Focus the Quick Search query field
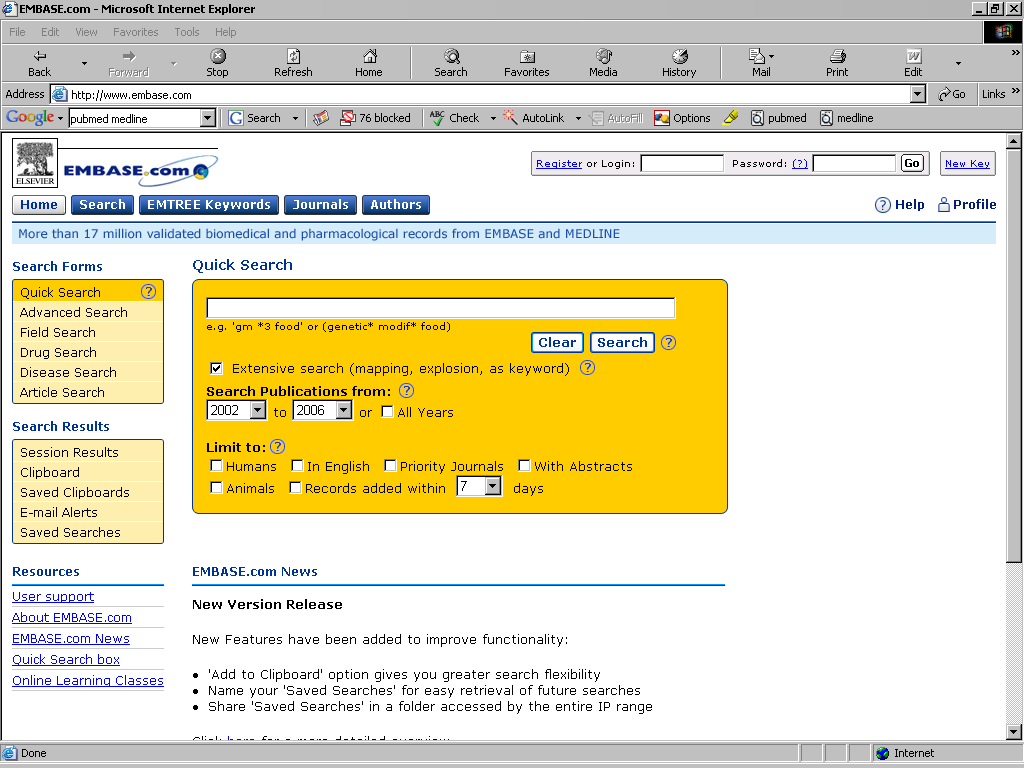The height and width of the screenshot is (768, 1024). (x=441, y=308)
